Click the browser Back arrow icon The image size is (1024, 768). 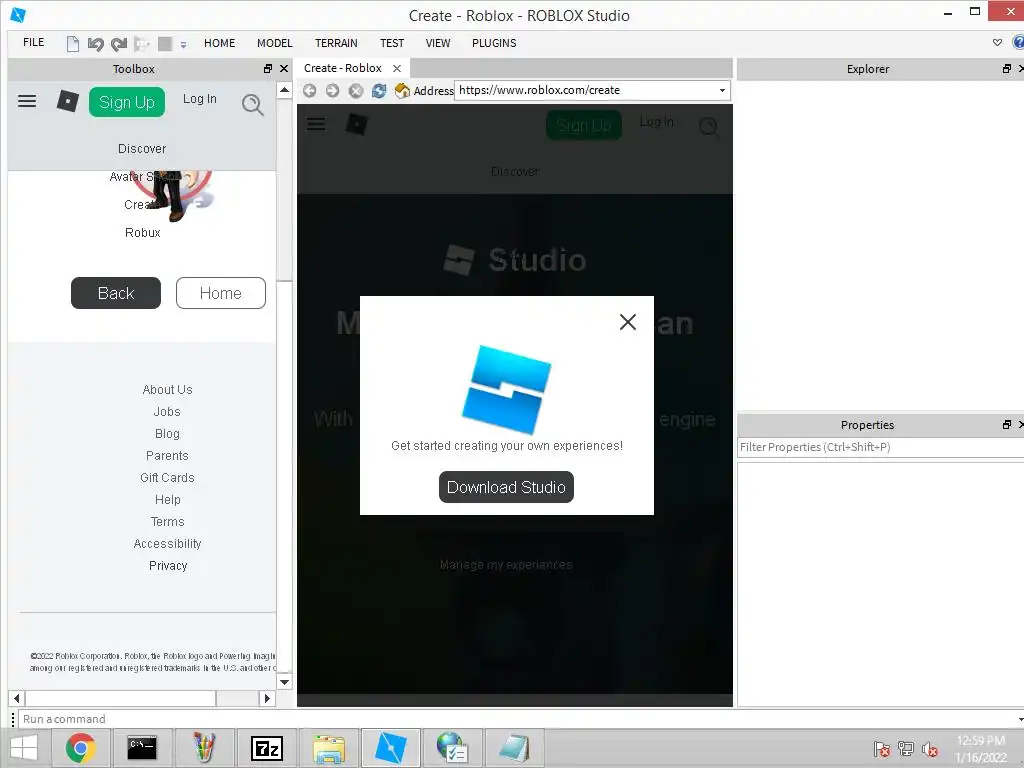point(310,91)
